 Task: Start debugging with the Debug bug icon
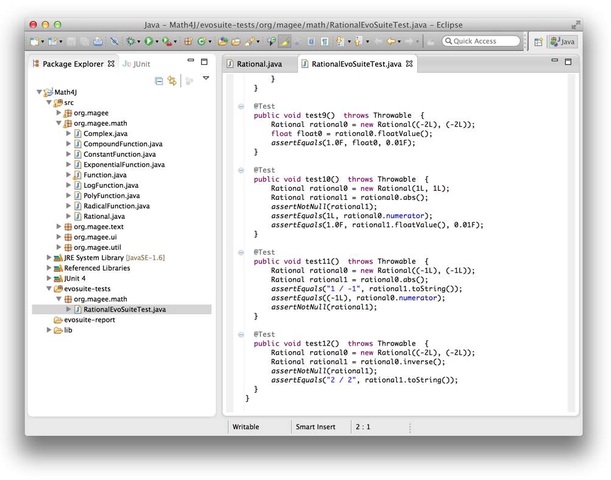point(130,41)
